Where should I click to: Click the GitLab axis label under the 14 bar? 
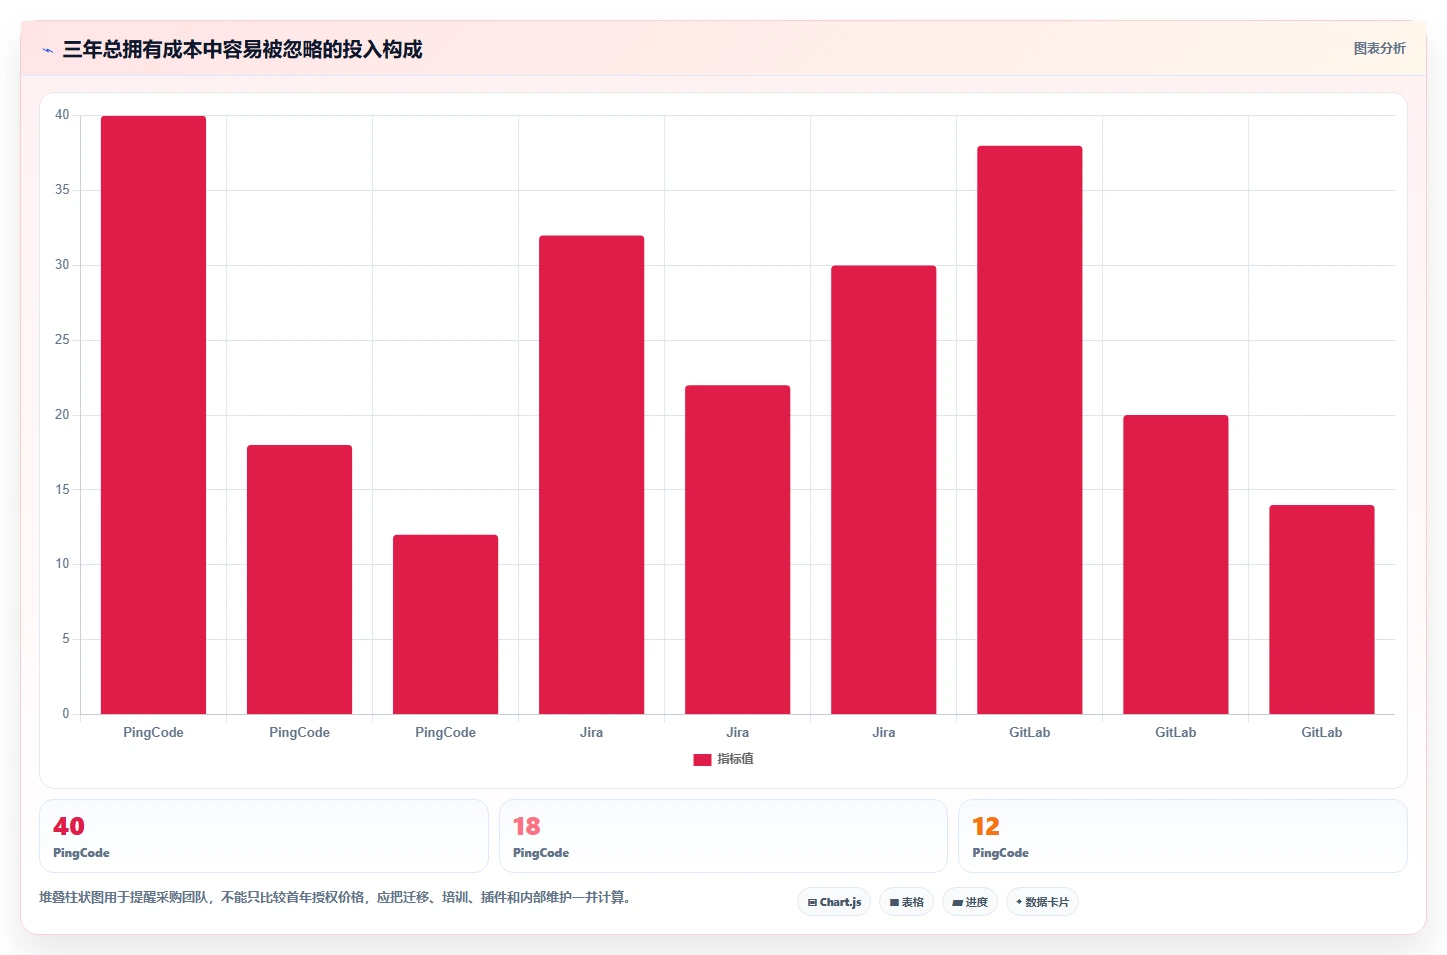[1321, 732]
